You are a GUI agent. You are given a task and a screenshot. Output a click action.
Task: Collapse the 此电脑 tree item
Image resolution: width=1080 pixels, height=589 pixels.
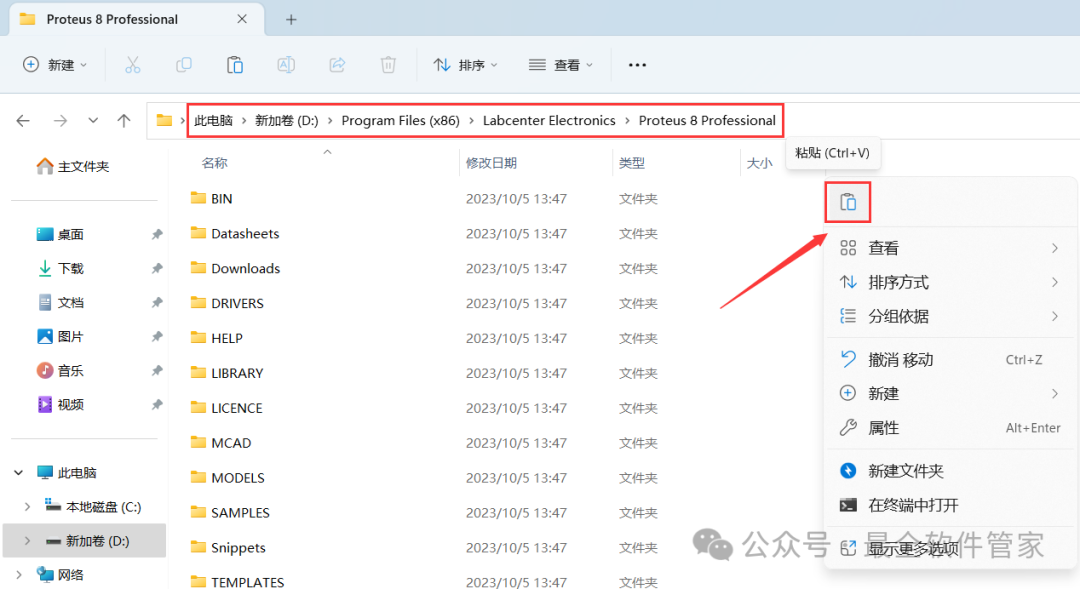coord(18,472)
